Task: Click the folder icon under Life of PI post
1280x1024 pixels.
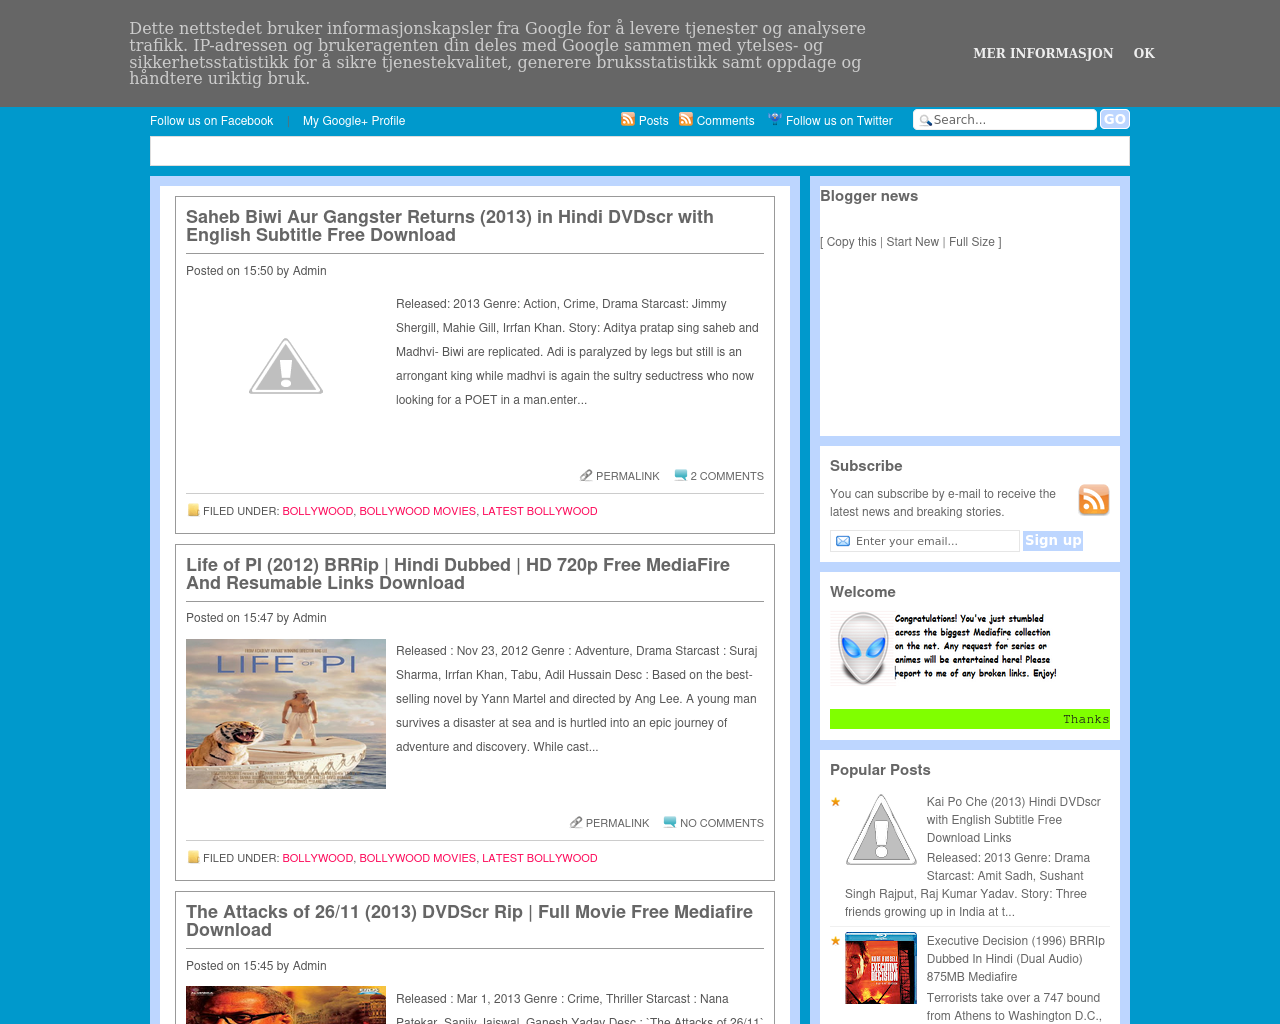Action: coord(194,857)
